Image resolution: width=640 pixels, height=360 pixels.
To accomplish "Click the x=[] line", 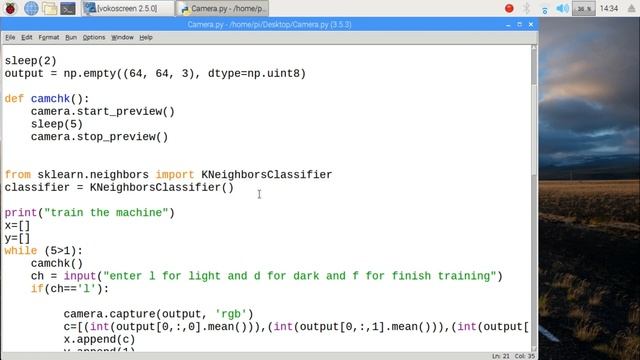I will (17, 225).
